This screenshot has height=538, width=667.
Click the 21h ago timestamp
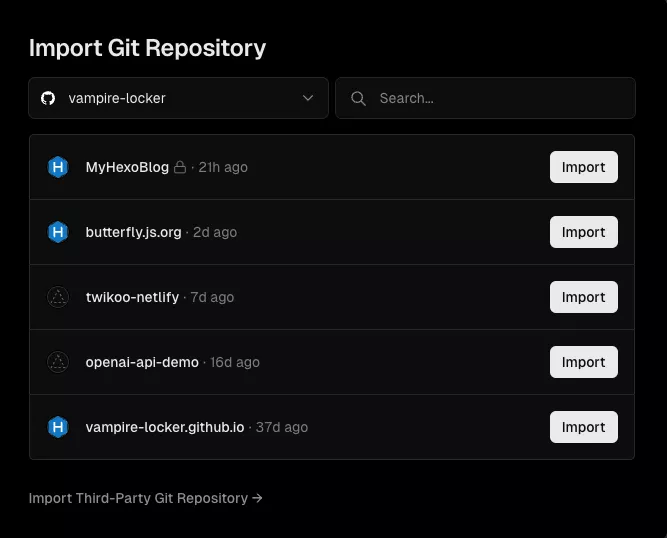click(x=223, y=167)
